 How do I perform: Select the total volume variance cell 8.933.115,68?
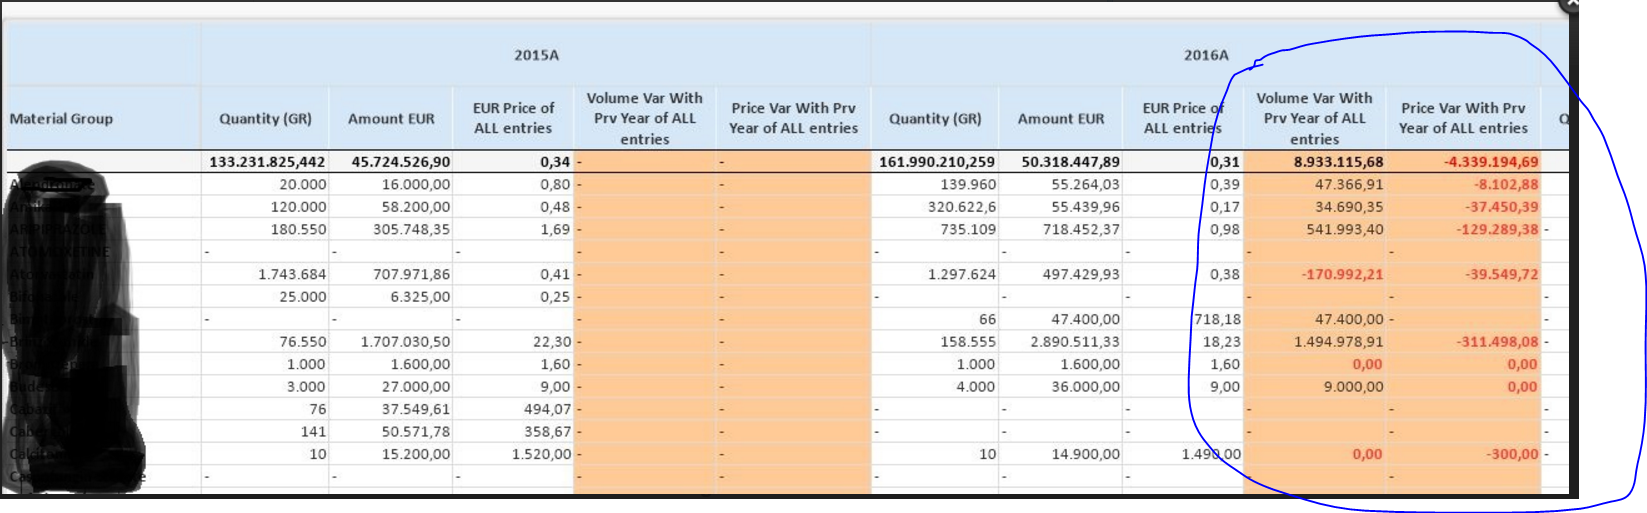click(1338, 162)
